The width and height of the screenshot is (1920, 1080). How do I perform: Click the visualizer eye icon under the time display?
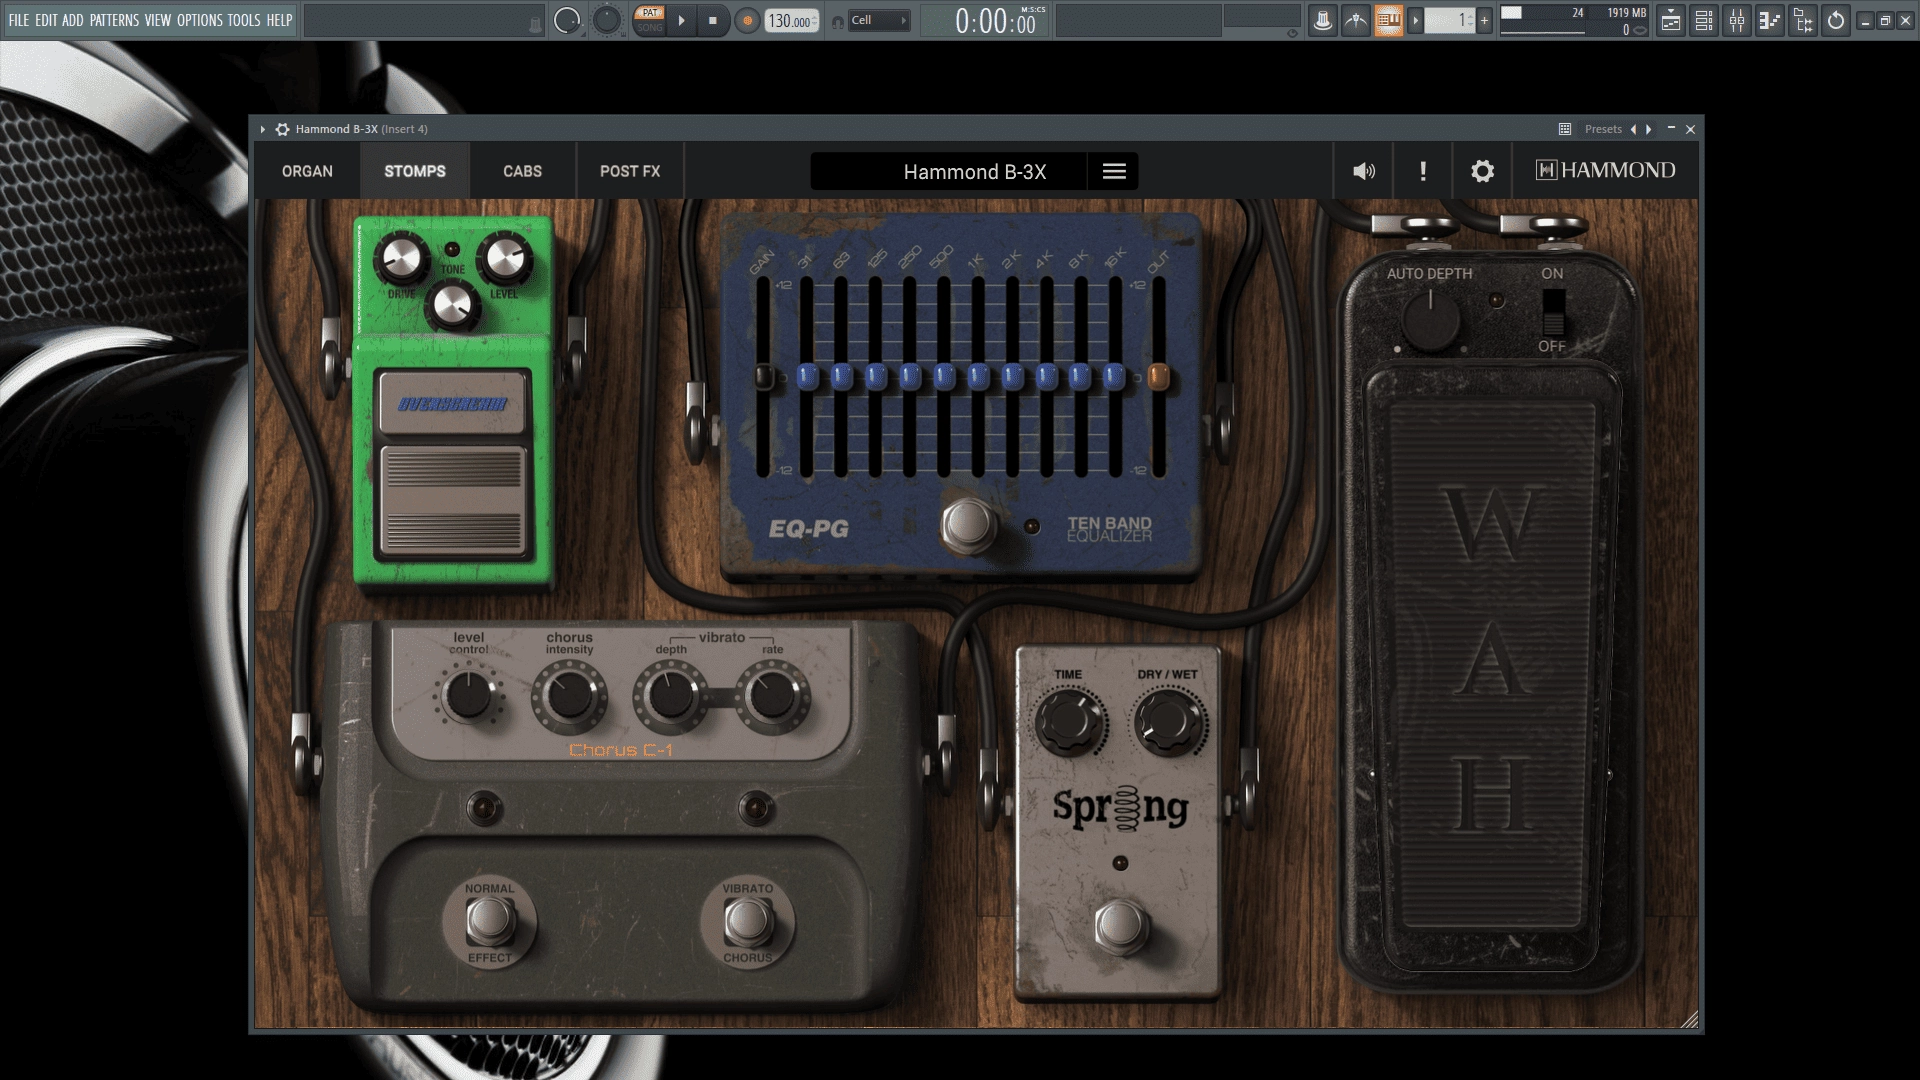[x=1292, y=33]
